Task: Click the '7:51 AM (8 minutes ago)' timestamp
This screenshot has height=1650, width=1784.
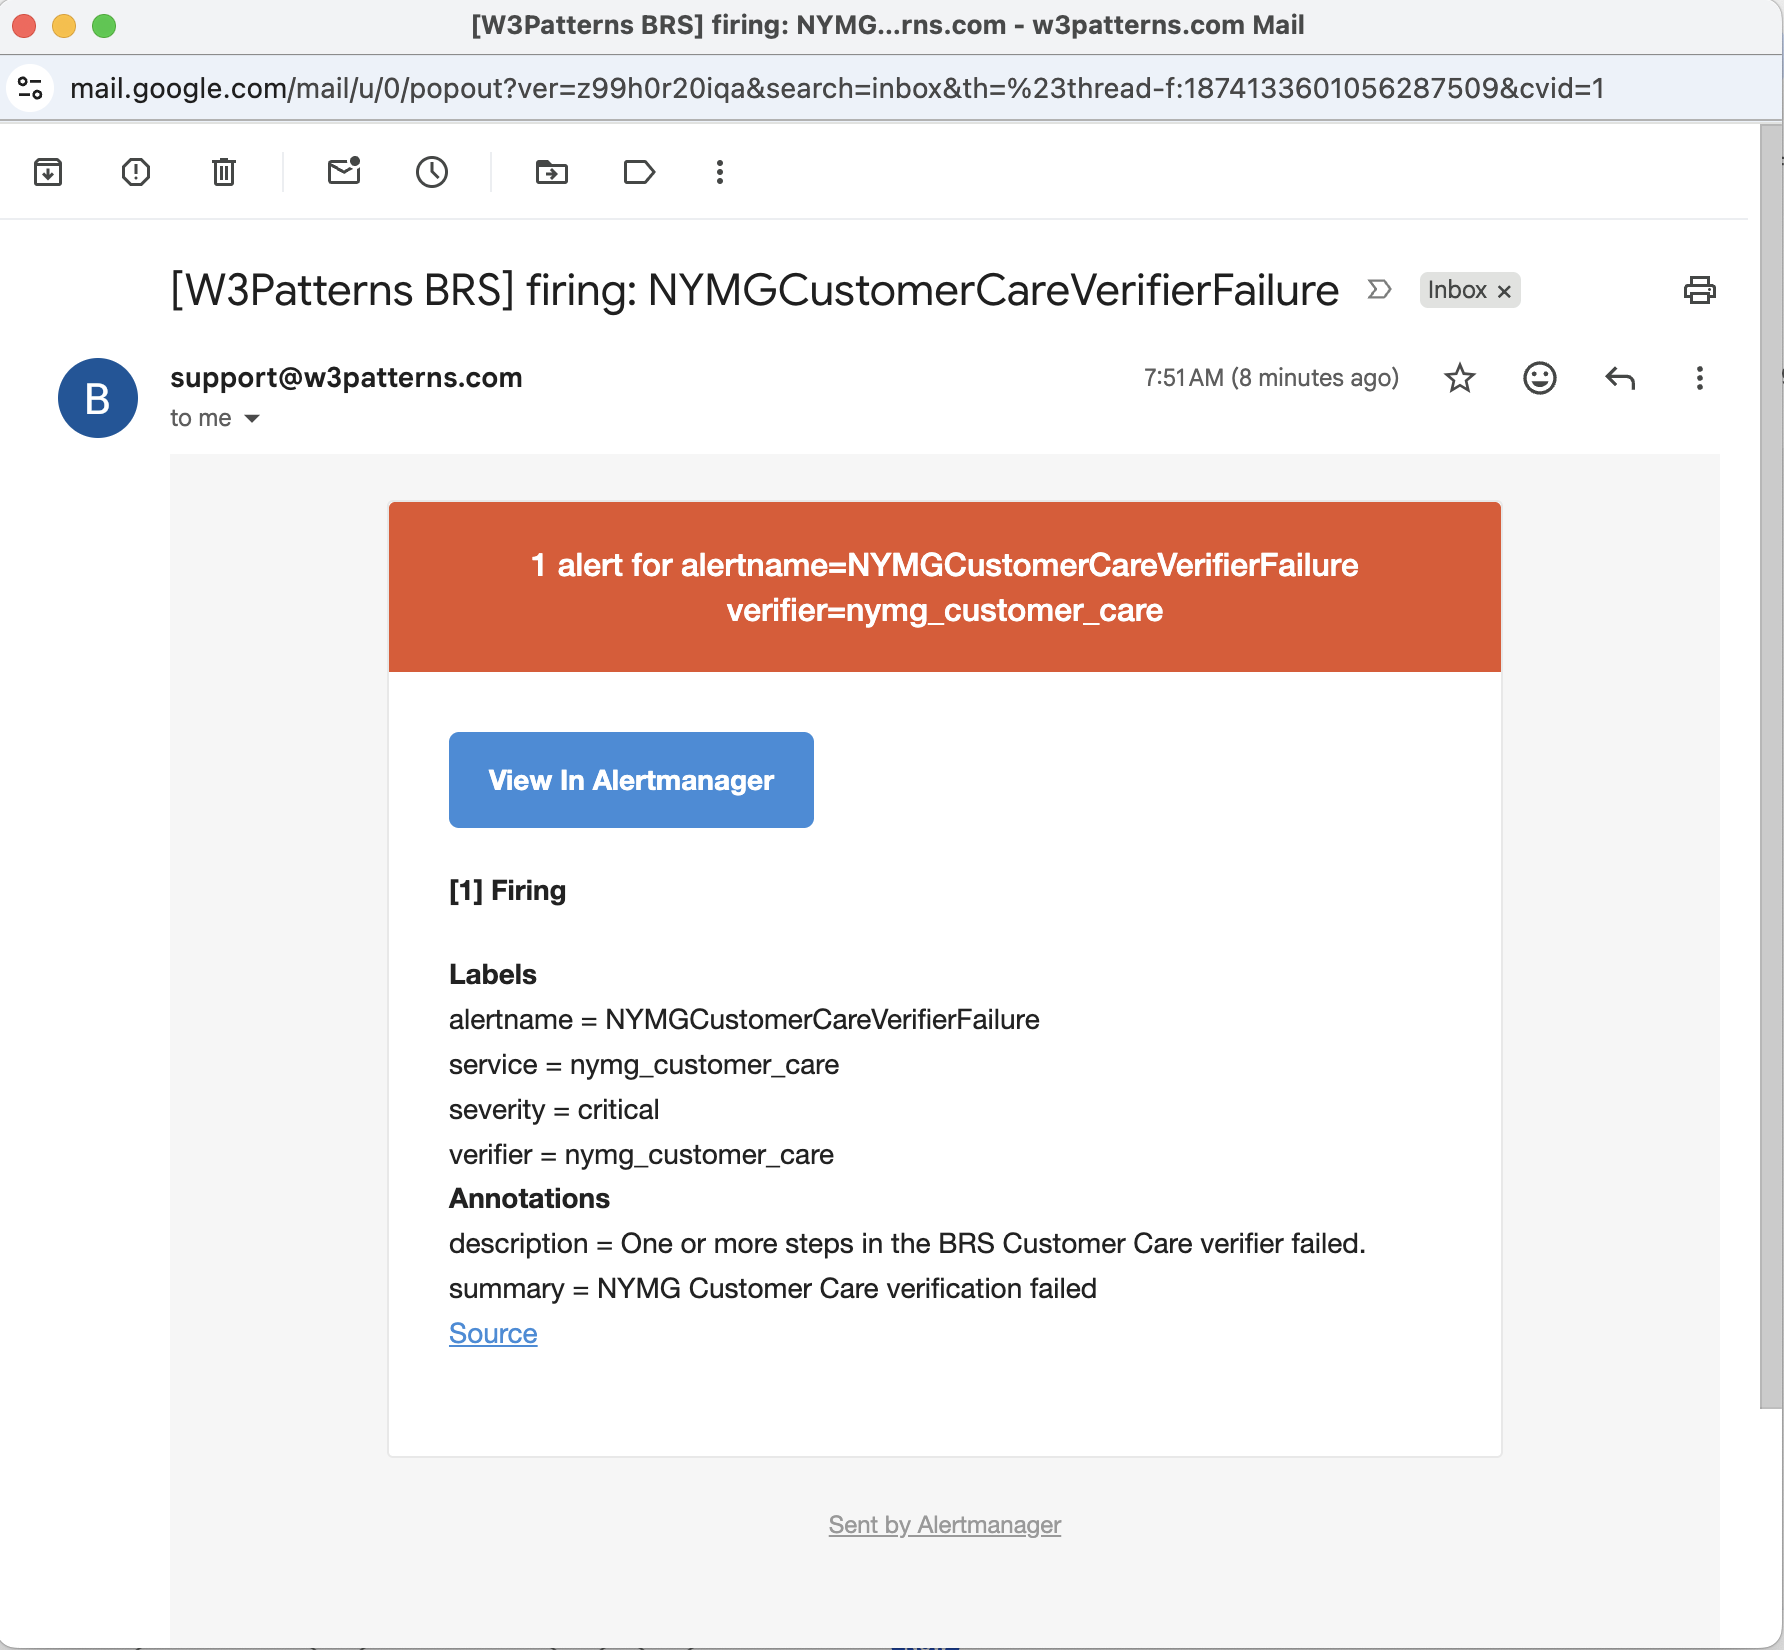Action: pyautogui.click(x=1271, y=378)
